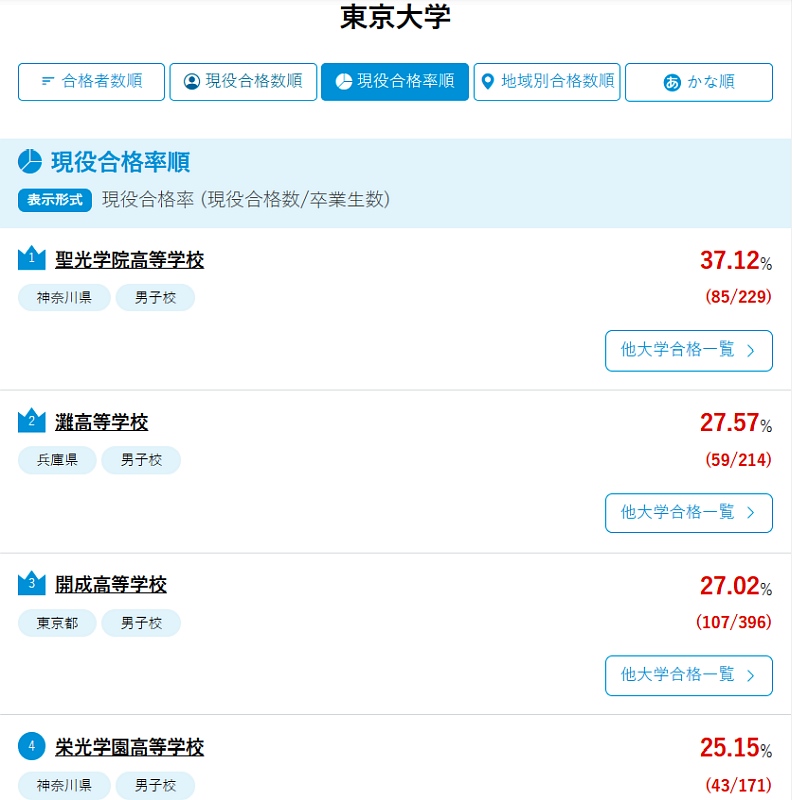Open 聖光学院高等学校 school link

[129, 260]
